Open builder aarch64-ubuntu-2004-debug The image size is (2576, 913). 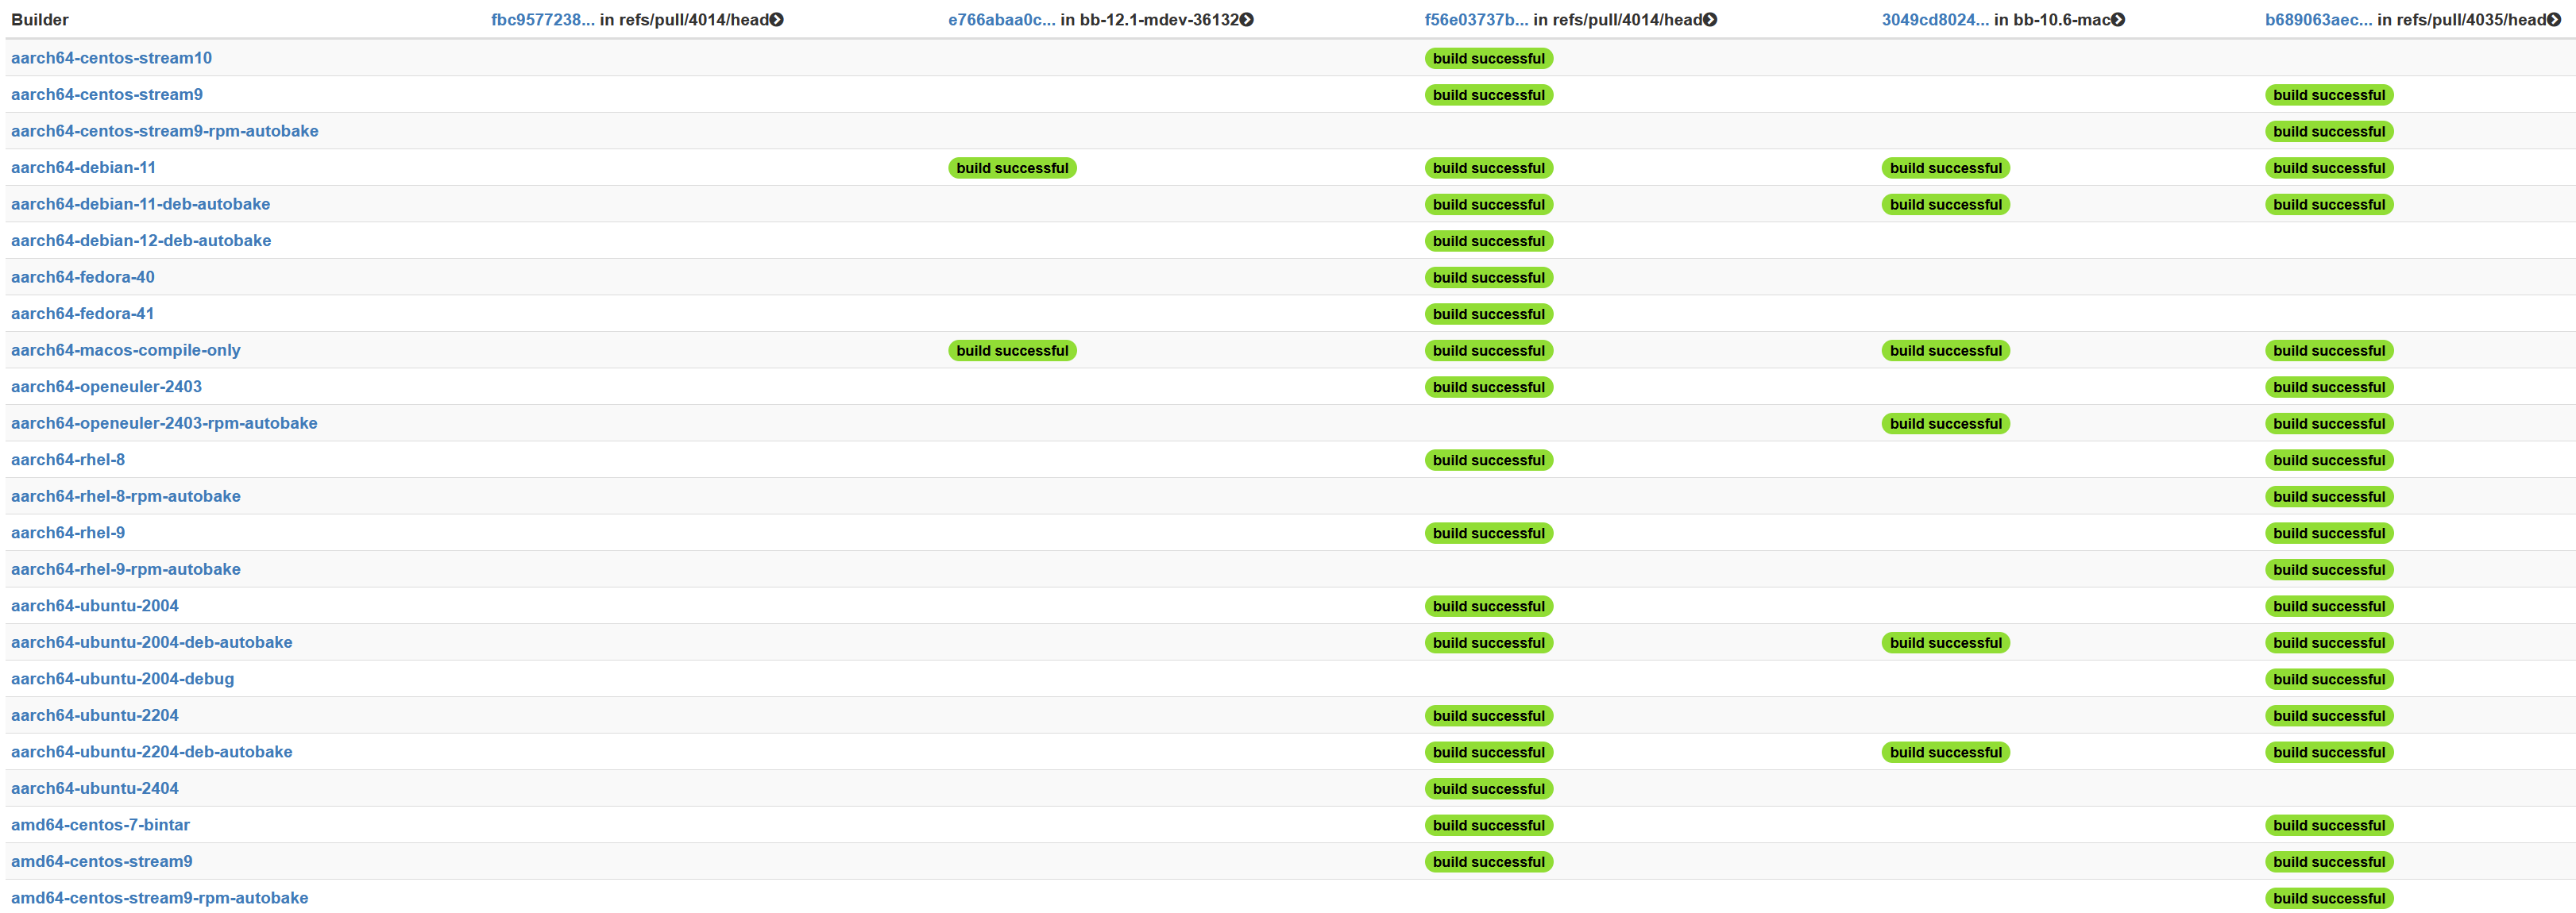(x=122, y=679)
